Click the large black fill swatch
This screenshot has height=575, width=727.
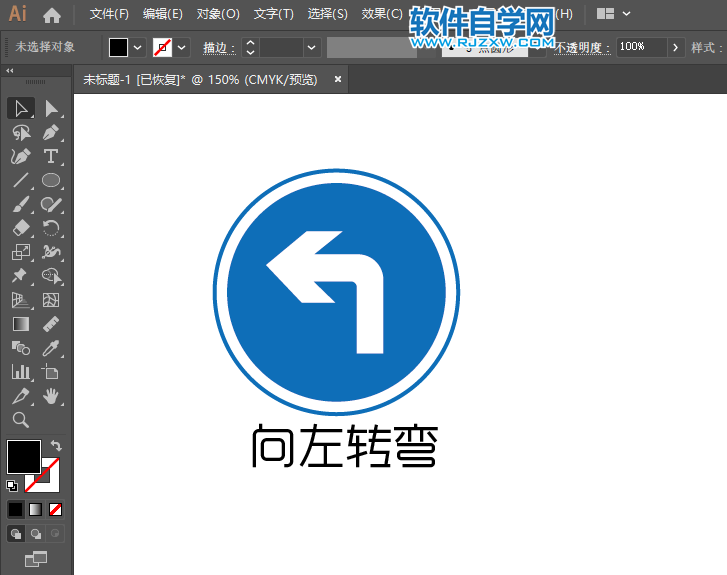(x=24, y=457)
